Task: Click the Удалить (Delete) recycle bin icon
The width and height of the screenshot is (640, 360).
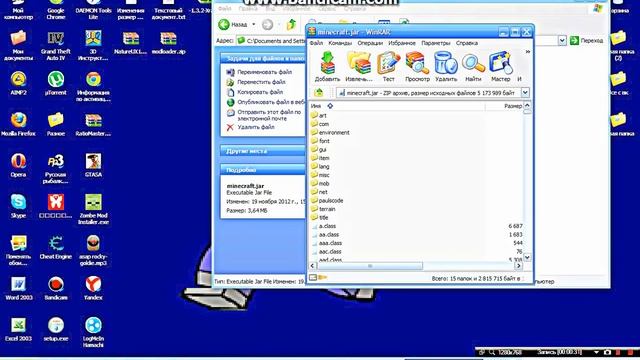Action: (x=446, y=67)
